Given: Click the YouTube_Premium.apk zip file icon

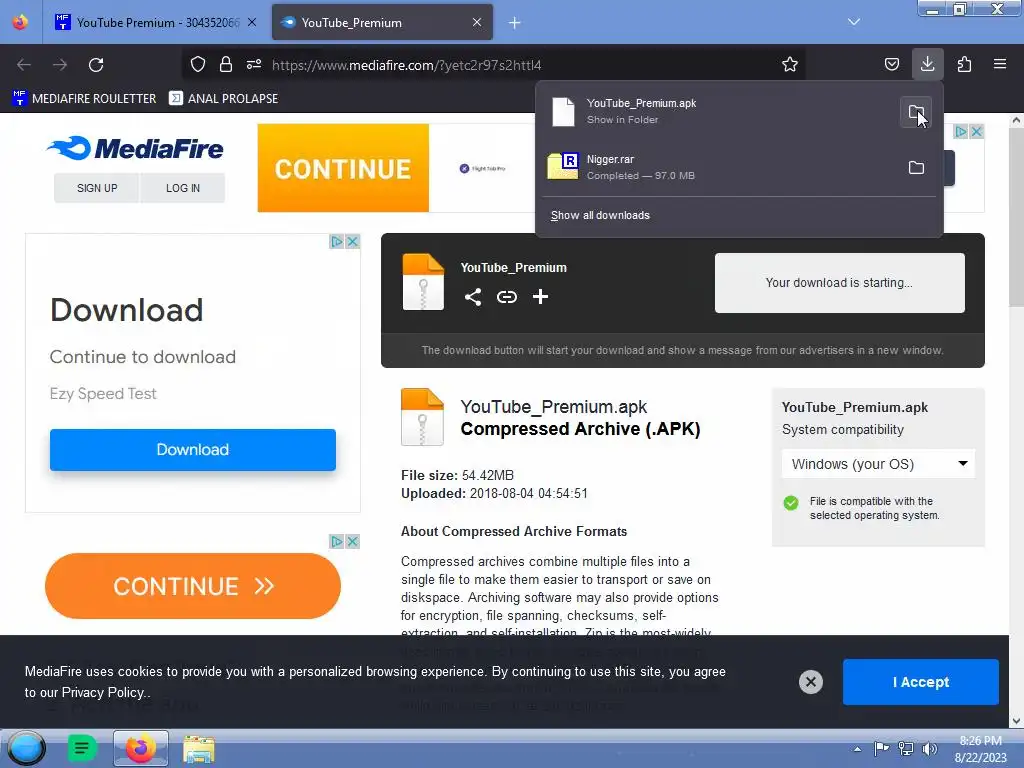Looking at the screenshot, I should (x=423, y=417).
